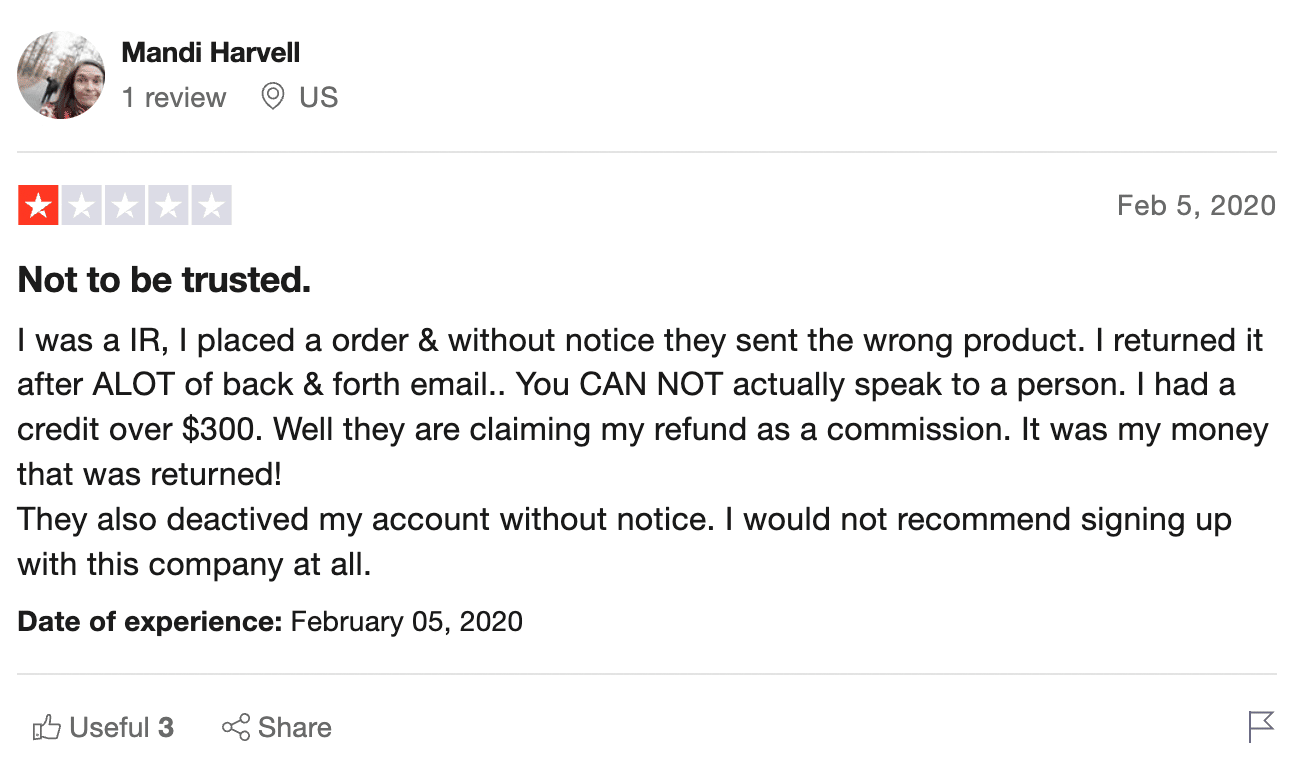Viewport: 1304px width, 768px height.
Task: Click the review body paragraph text
Action: click(x=643, y=452)
